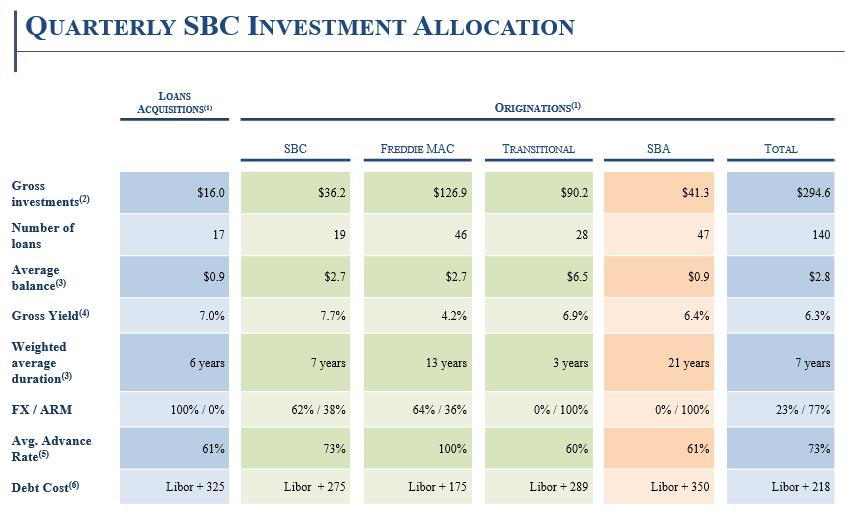This screenshot has height=516, width=845.
Task: Click the Total column header
Action: coord(780,149)
